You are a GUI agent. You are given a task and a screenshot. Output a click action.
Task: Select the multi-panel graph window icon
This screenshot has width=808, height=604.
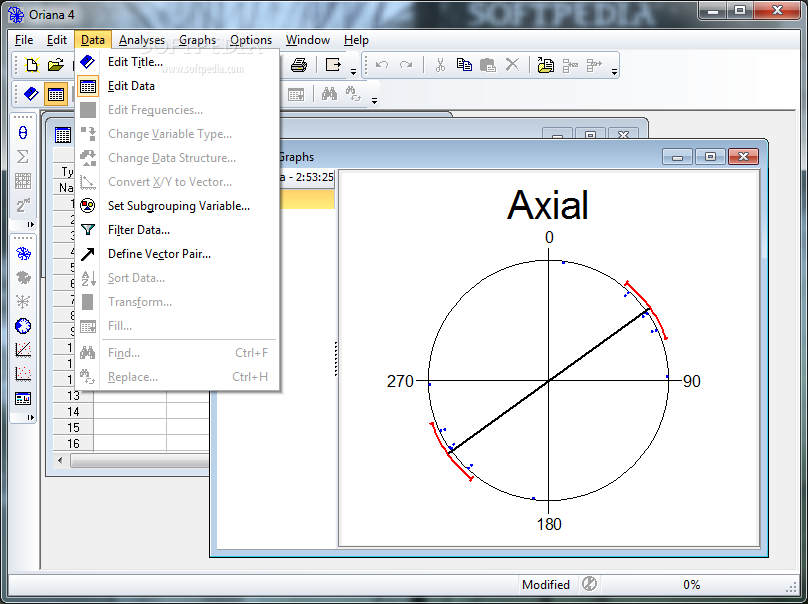point(23,398)
